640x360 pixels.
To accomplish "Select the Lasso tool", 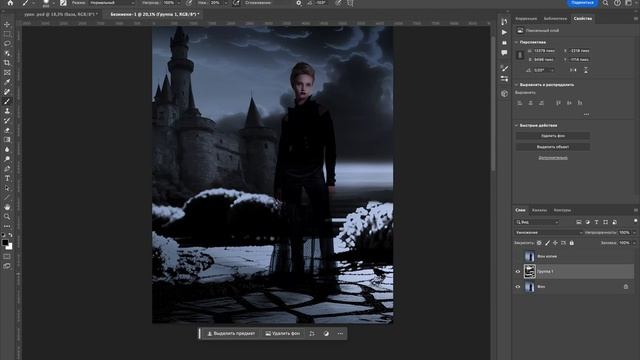I will [x=7, y=43].
